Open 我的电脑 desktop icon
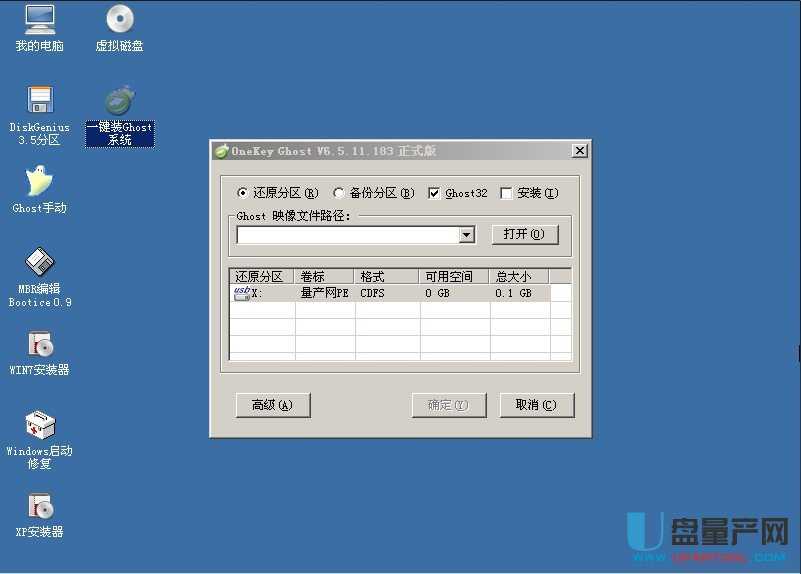This screenshot has width=801, height=574. pyautogui.click(x=39, y=20)
